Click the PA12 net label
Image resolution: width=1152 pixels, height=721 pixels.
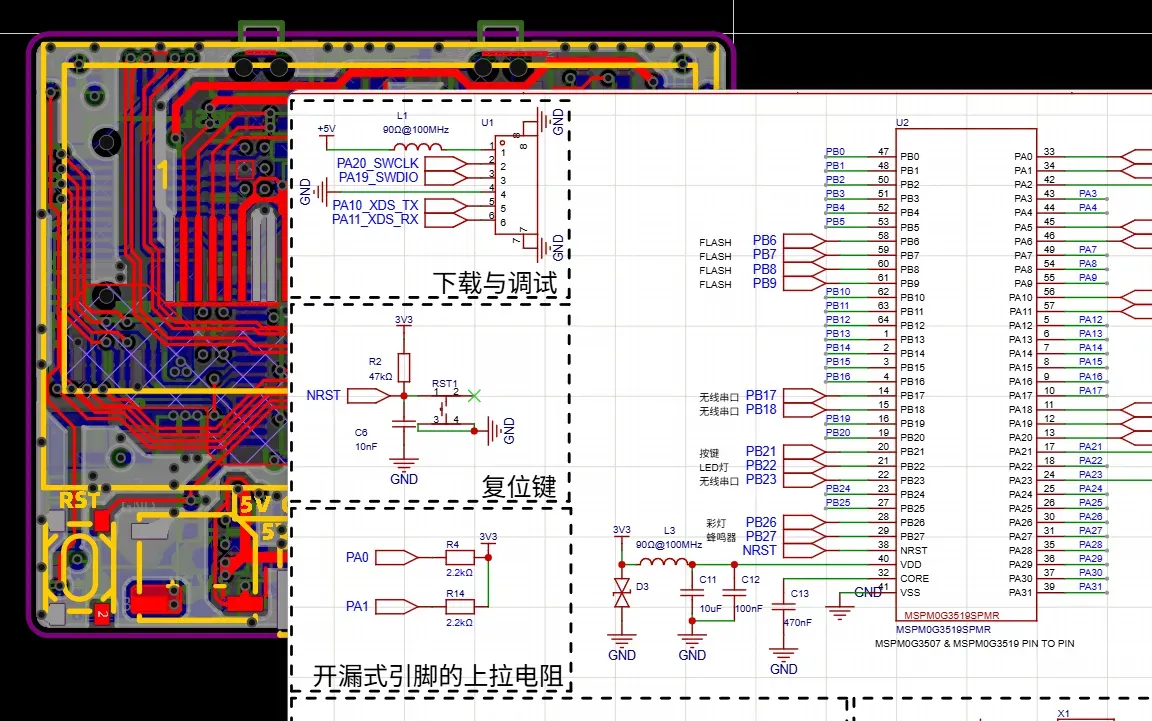click(1091, 320)
